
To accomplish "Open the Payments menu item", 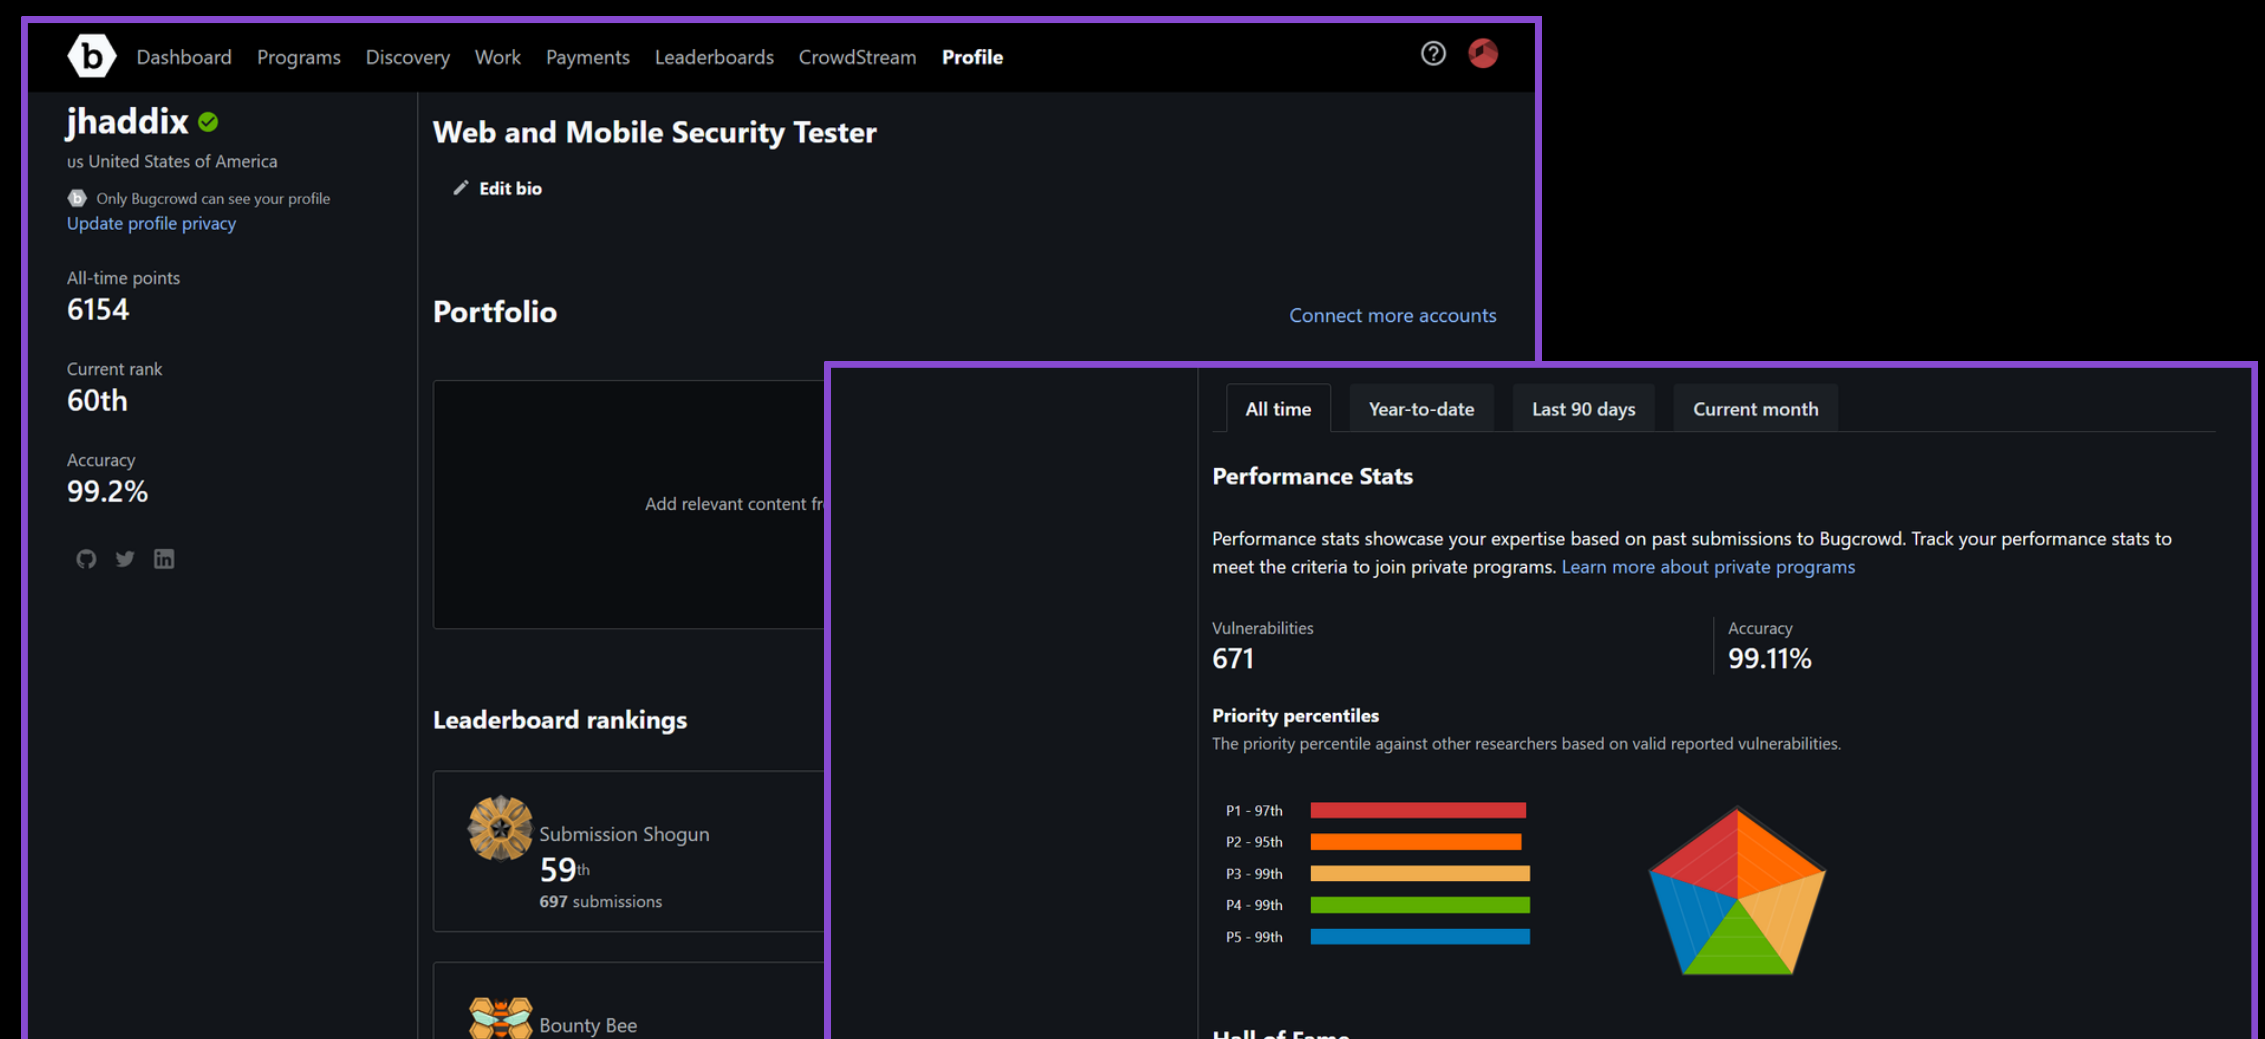I will tap(588, 57).
